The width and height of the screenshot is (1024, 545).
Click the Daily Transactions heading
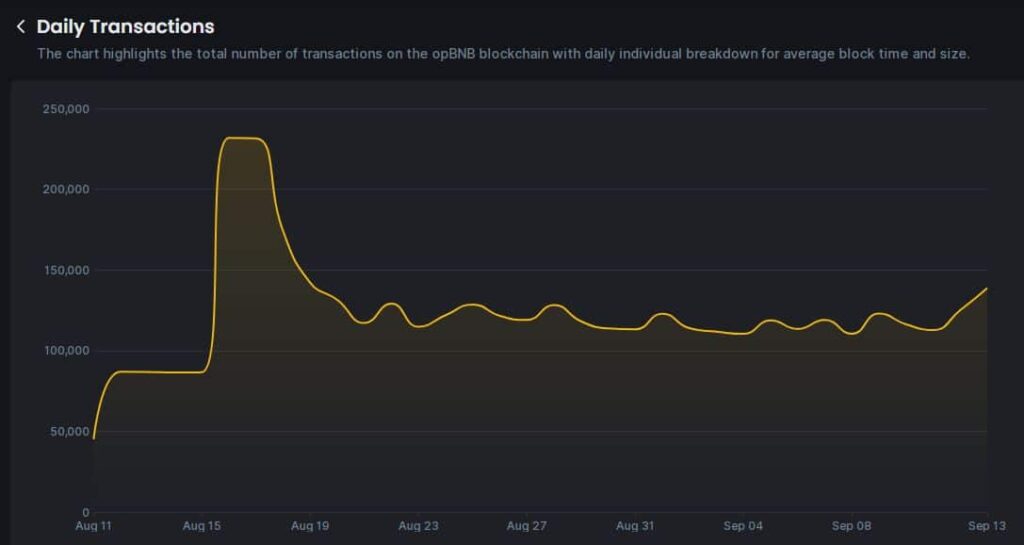point(125,27)
